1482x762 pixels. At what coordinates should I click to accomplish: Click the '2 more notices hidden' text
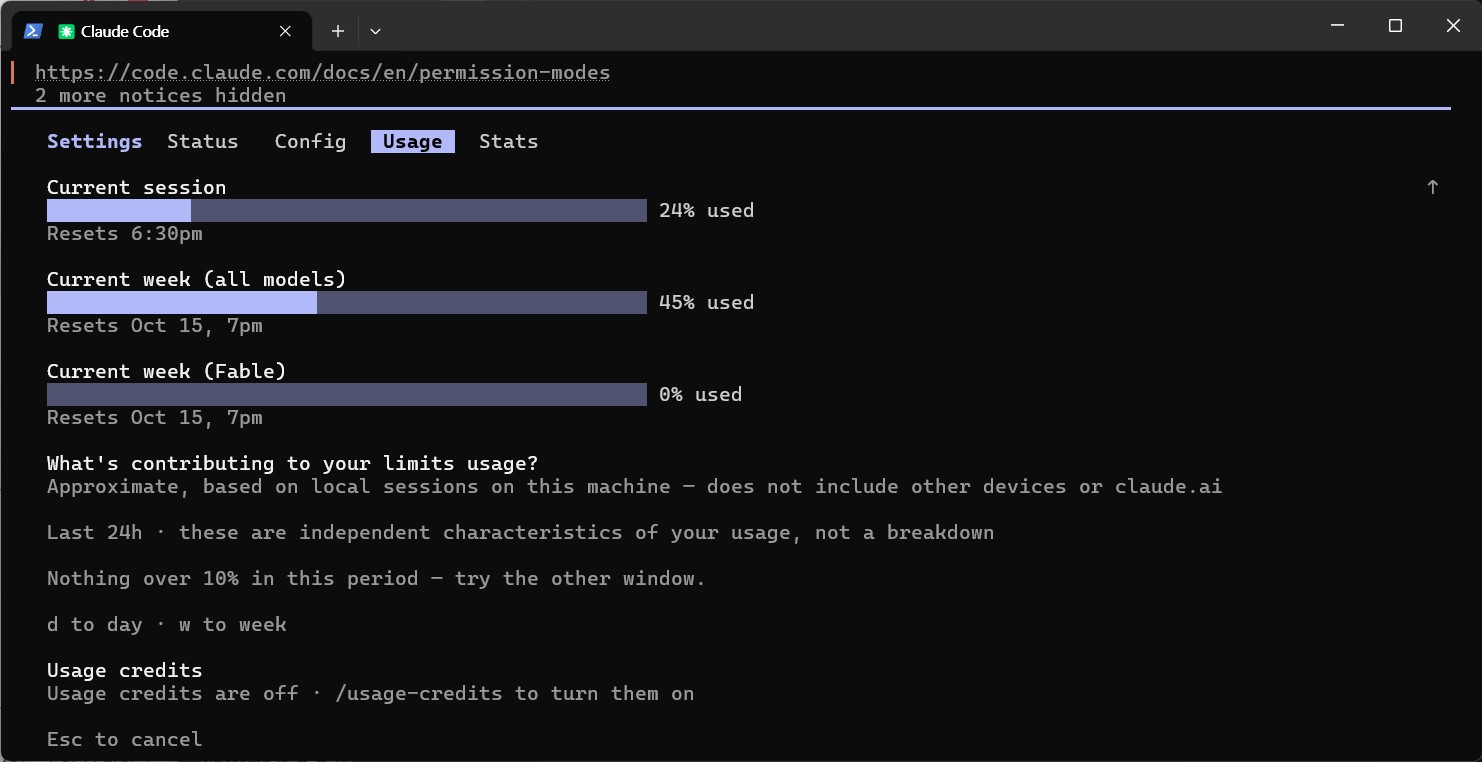[160, 96]
